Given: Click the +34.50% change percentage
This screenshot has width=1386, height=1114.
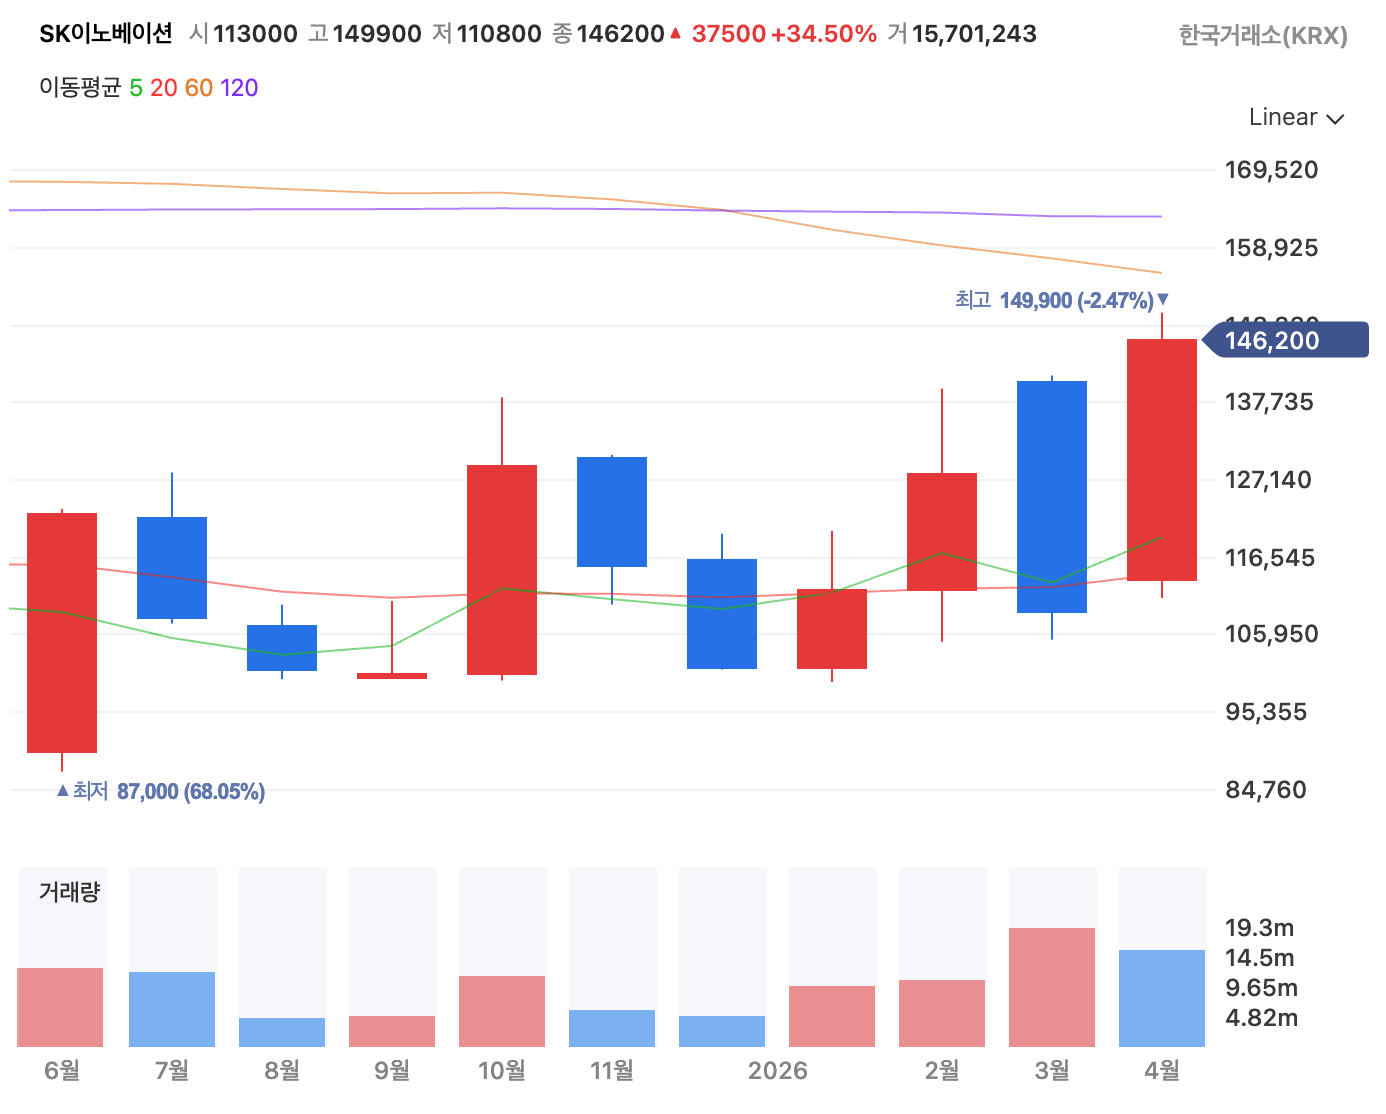Looking at the screenshot, I should [x=824, y=34].
